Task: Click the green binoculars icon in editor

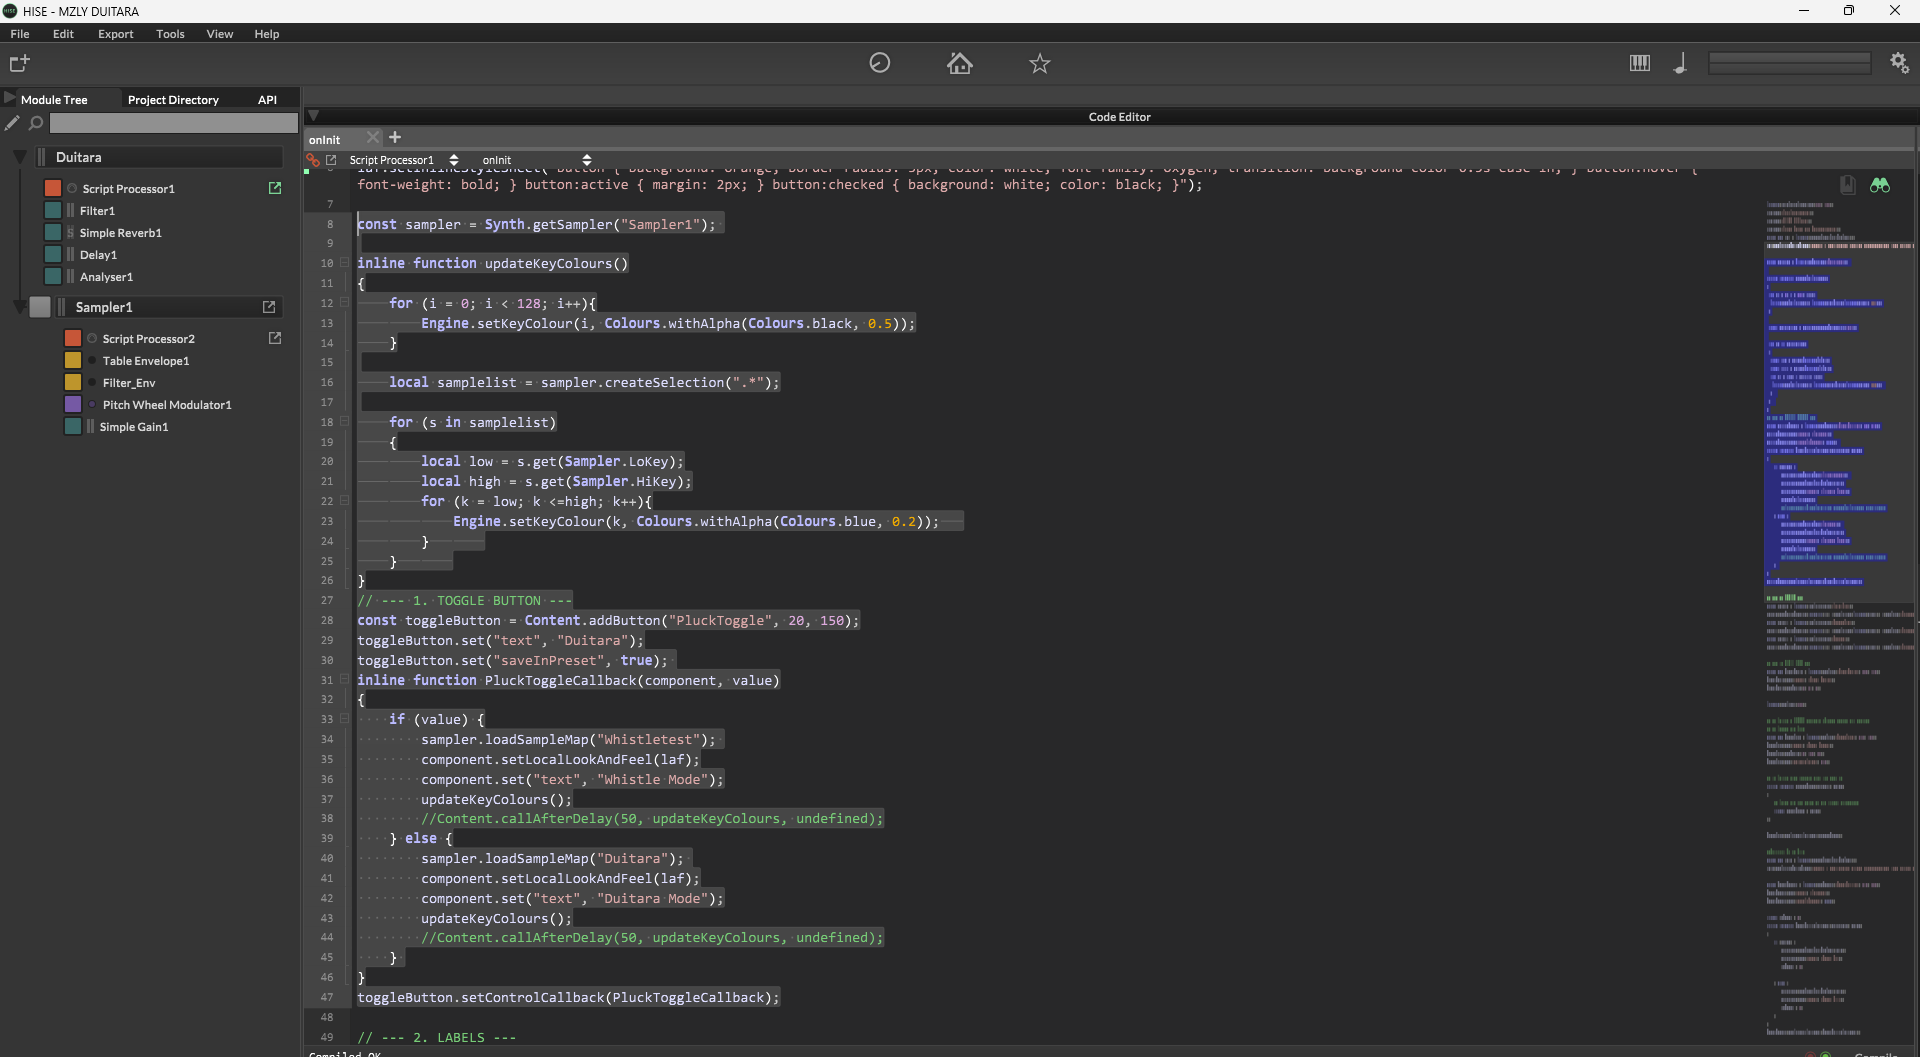Action: tap(1880, 185)
